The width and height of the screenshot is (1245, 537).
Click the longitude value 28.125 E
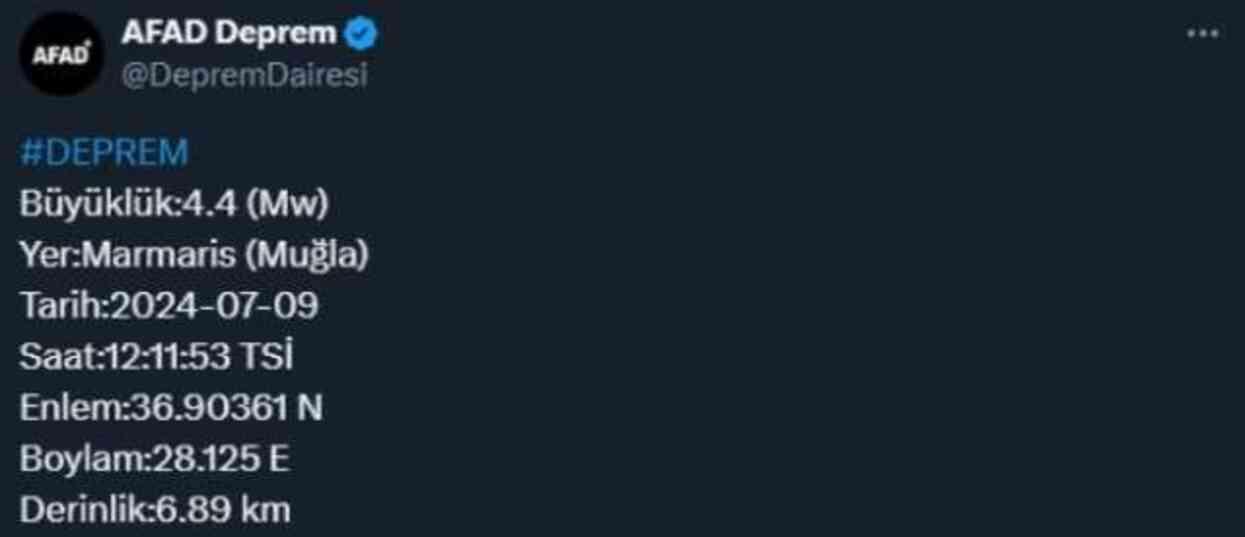point(220,459)
